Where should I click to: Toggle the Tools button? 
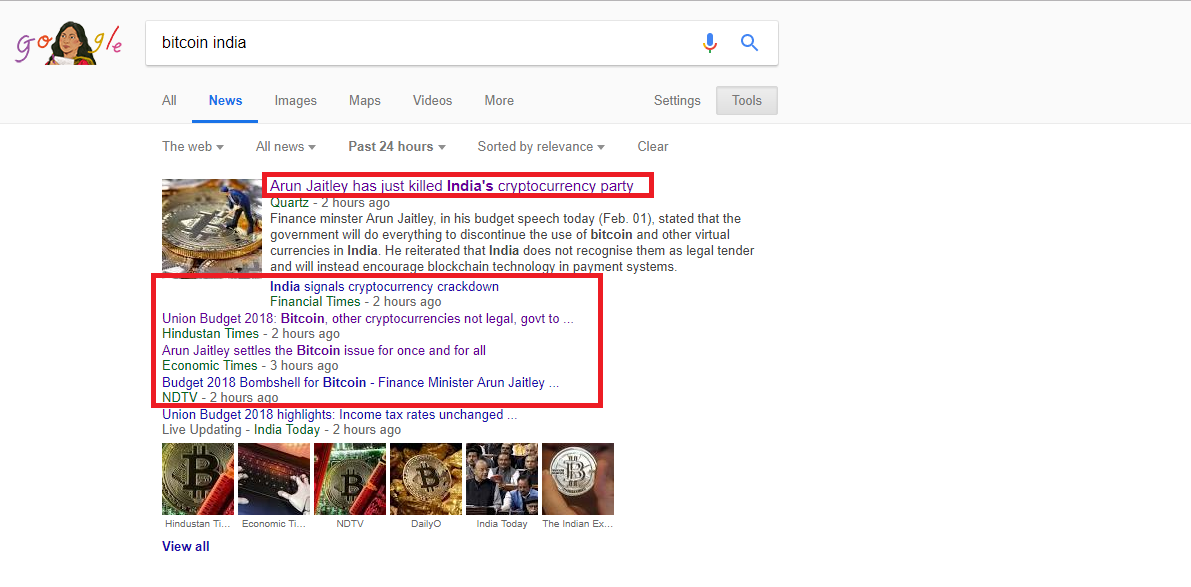click(x=747, y=100)
